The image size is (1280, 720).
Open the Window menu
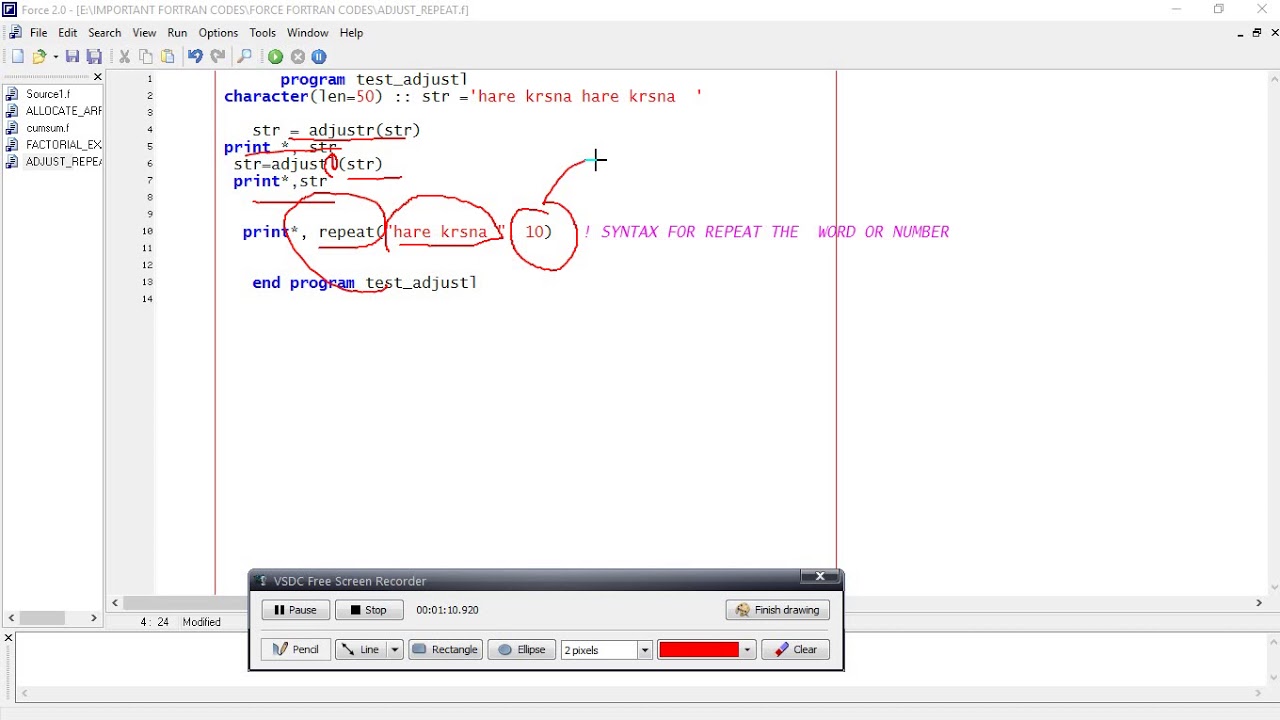tap(307, 33)
